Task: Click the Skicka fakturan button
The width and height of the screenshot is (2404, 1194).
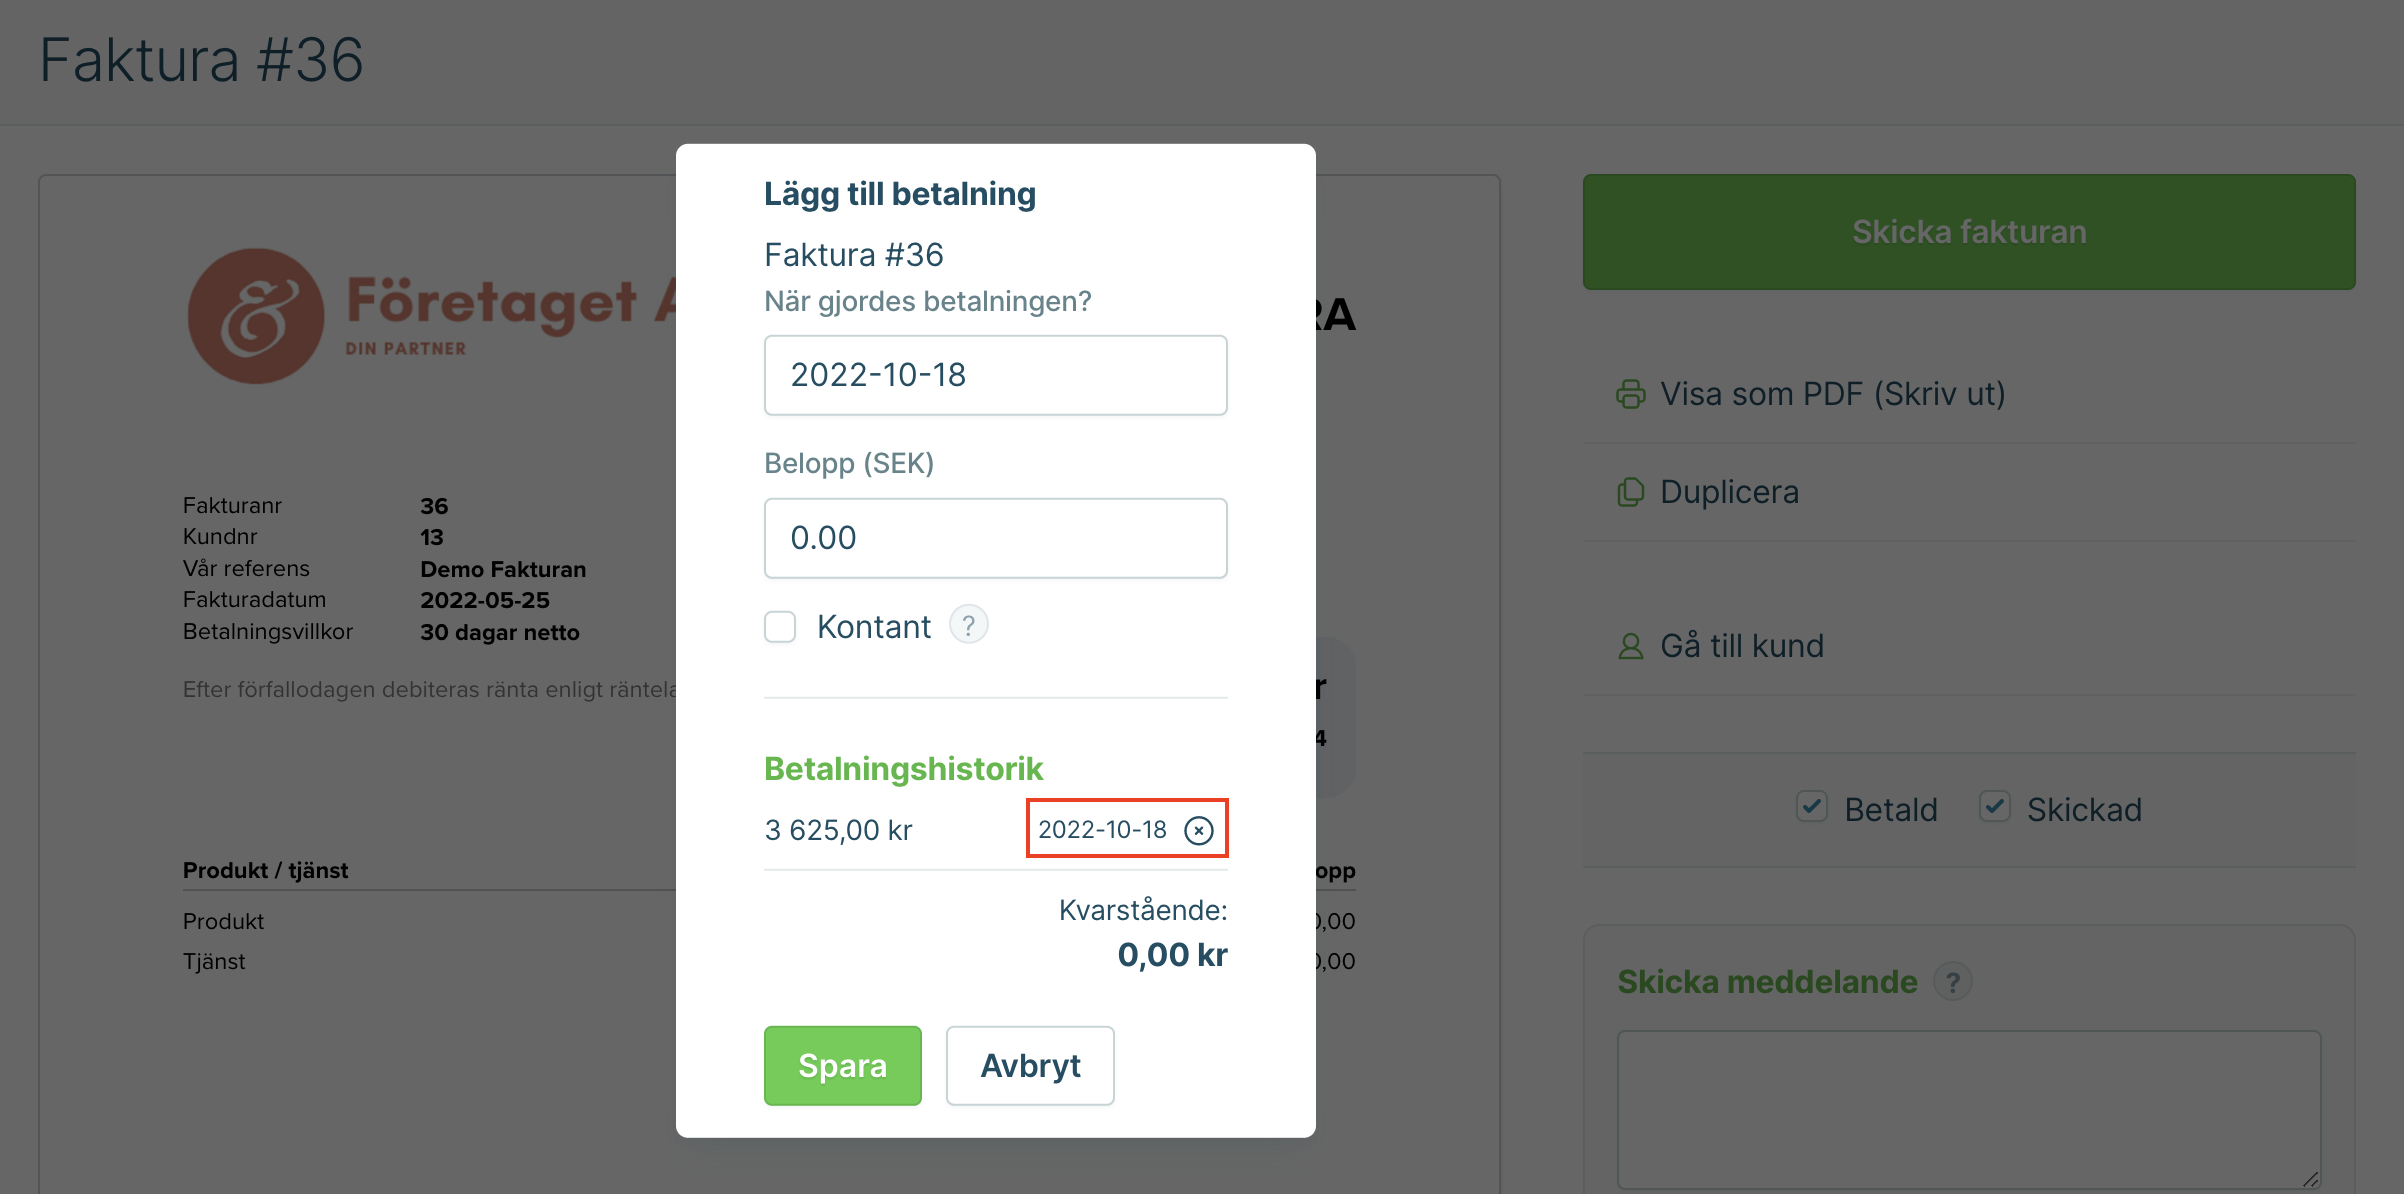Action: click(1968, 232)
